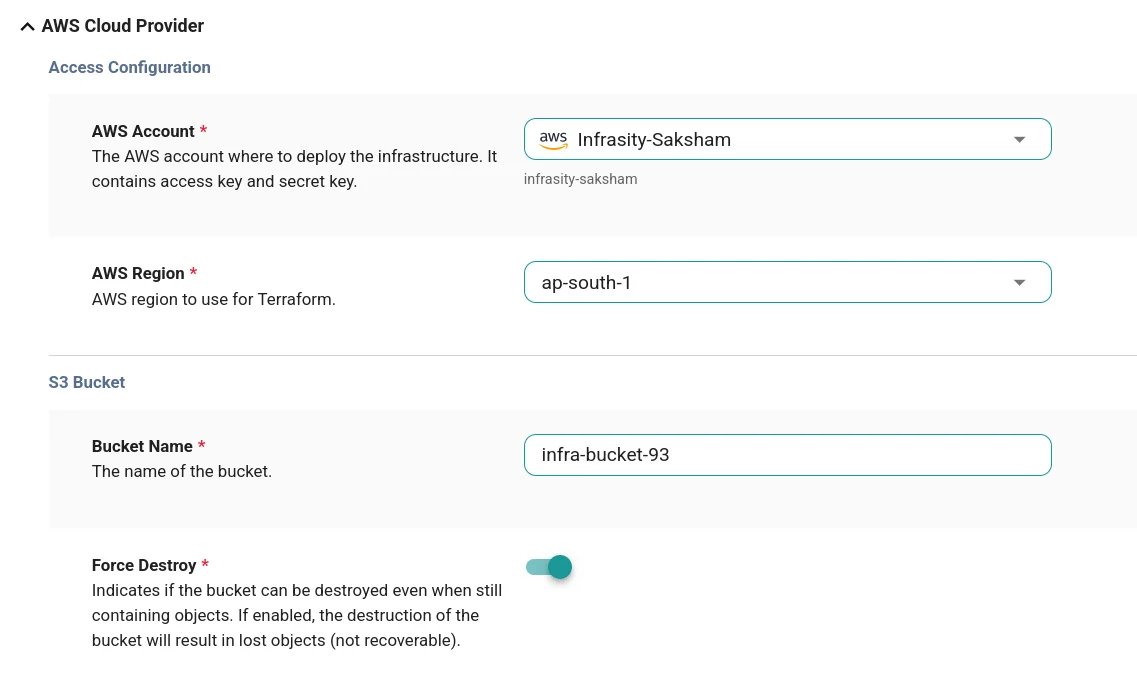
Task: Click the infrasity-saksham helper text
Action: coord(580,180)
